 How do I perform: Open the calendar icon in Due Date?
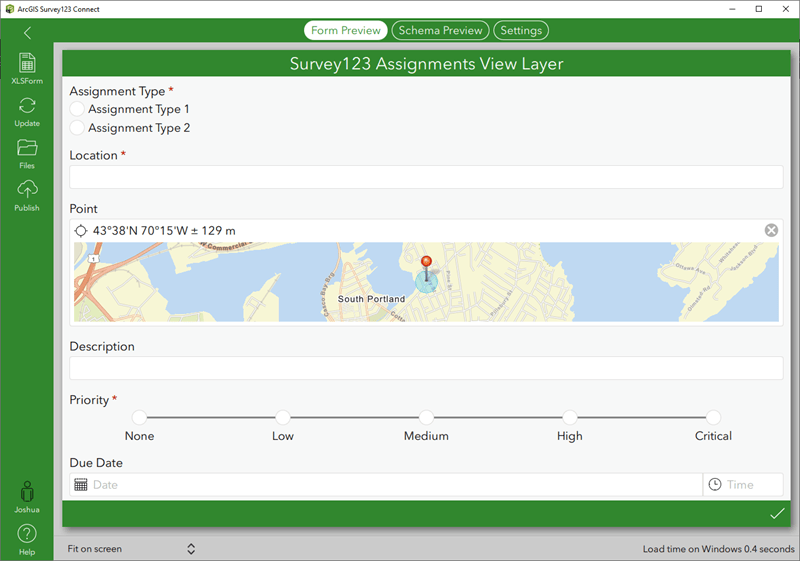pos(81,484)
